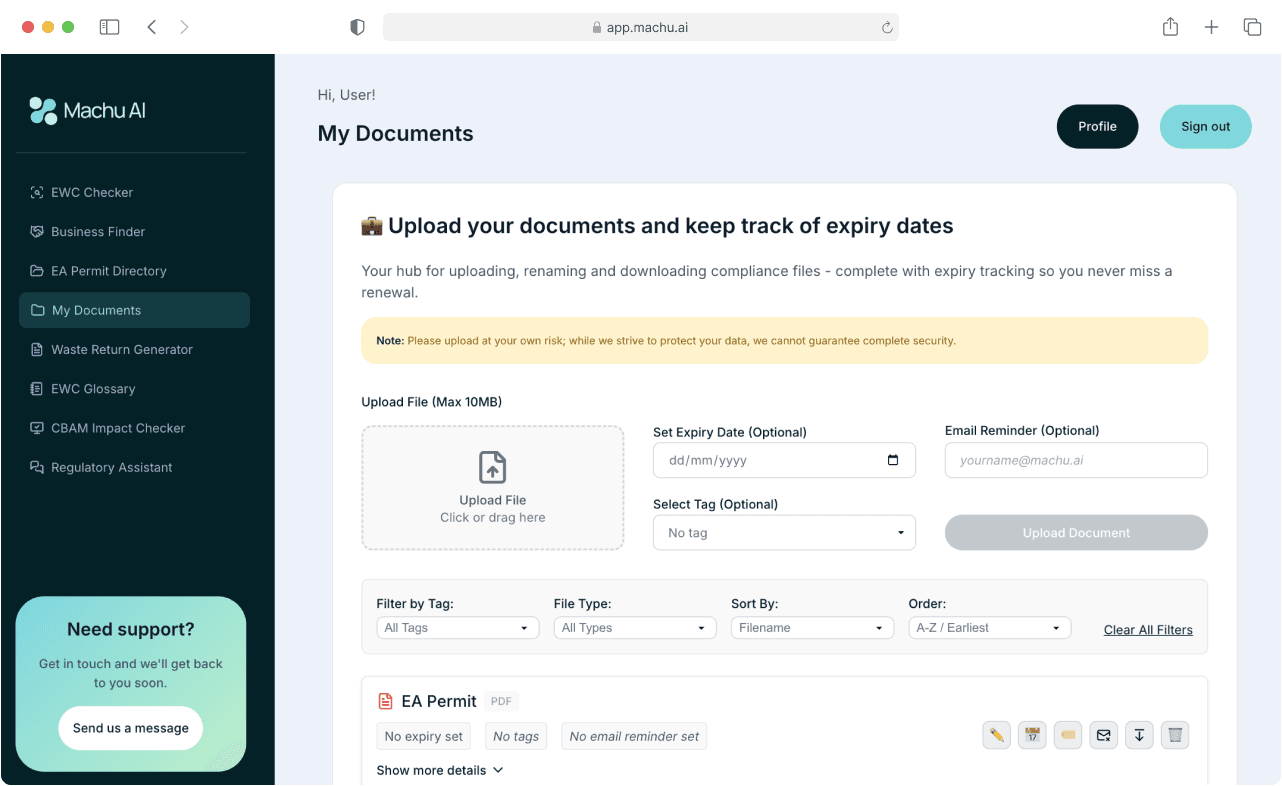Download EA Permit with the arrow icon
Screen dimensions: 1282x786
tap(1139, 736)
